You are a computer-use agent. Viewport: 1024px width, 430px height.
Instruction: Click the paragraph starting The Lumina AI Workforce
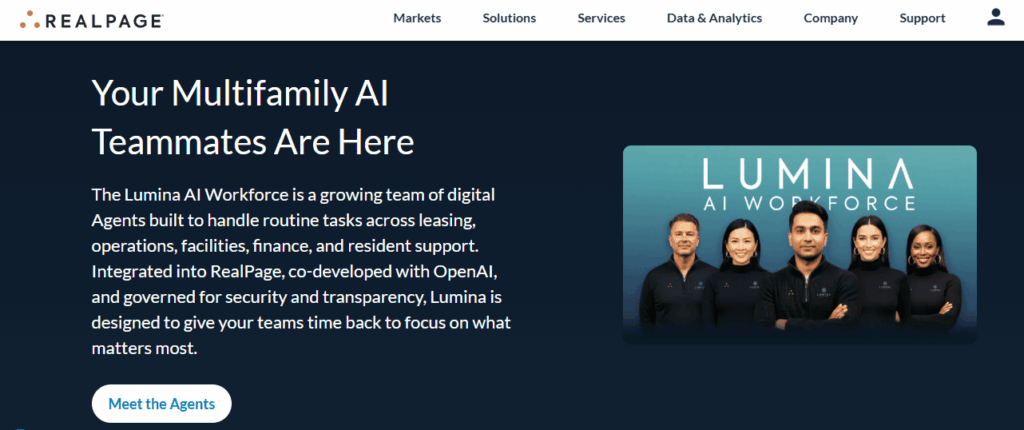coord(301,271)
